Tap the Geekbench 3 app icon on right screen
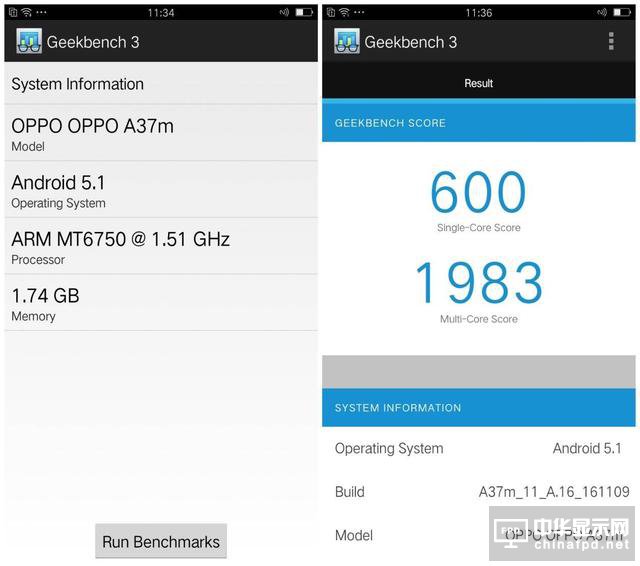The width and height of the screenshot is (640, 566). tap(347, 42)
